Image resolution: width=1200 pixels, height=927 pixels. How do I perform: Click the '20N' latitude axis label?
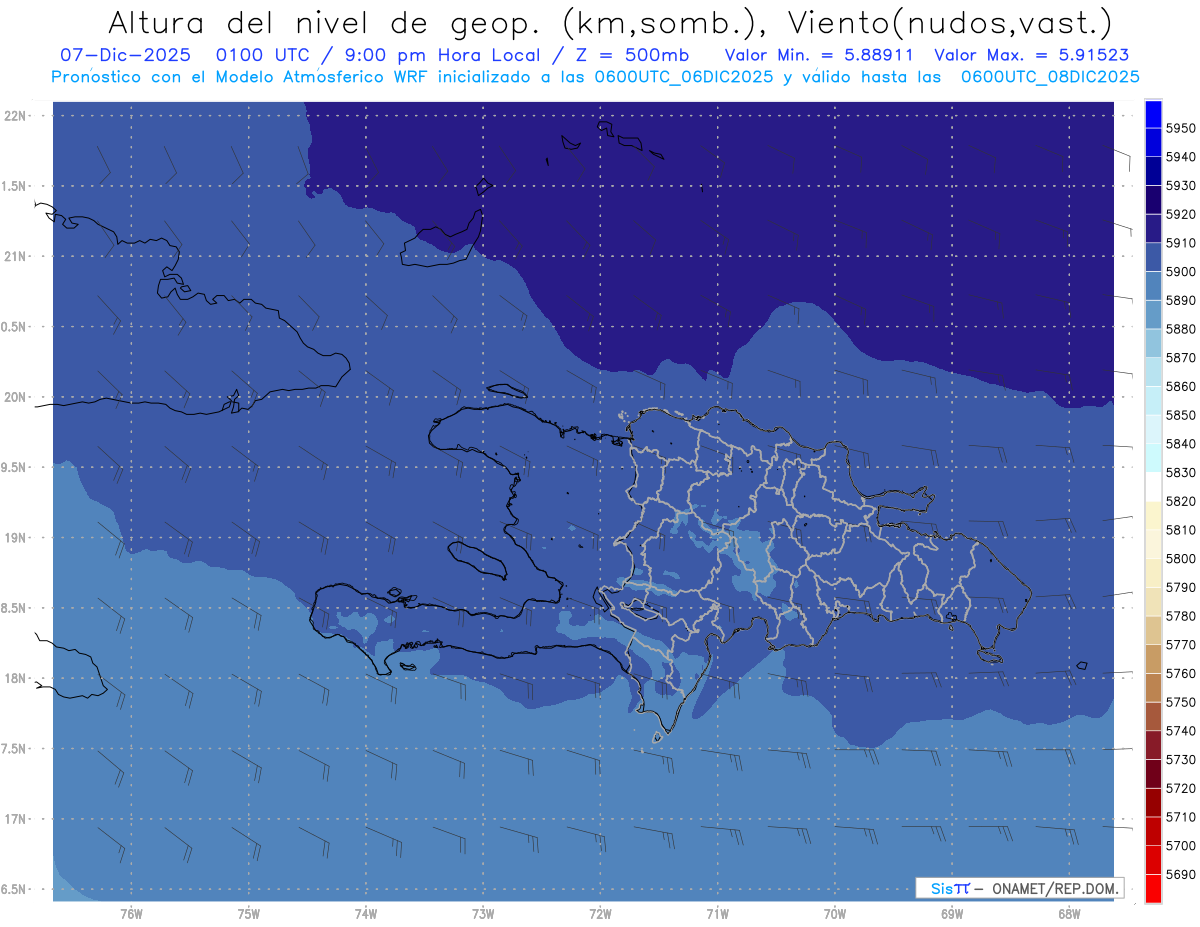point(15,397)
